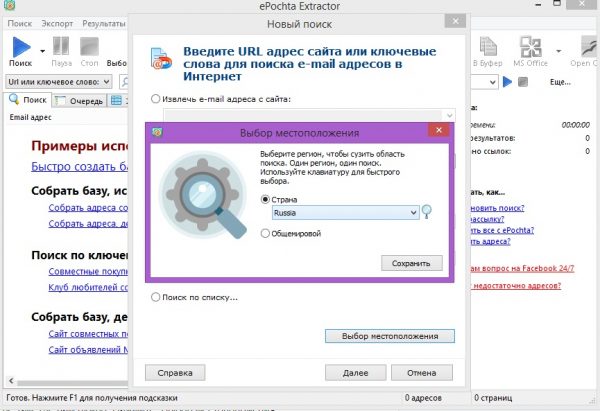This screenshot has width=600, height=411.
Task: Click the Еще... toolbar item
Action: pos(560,82)
